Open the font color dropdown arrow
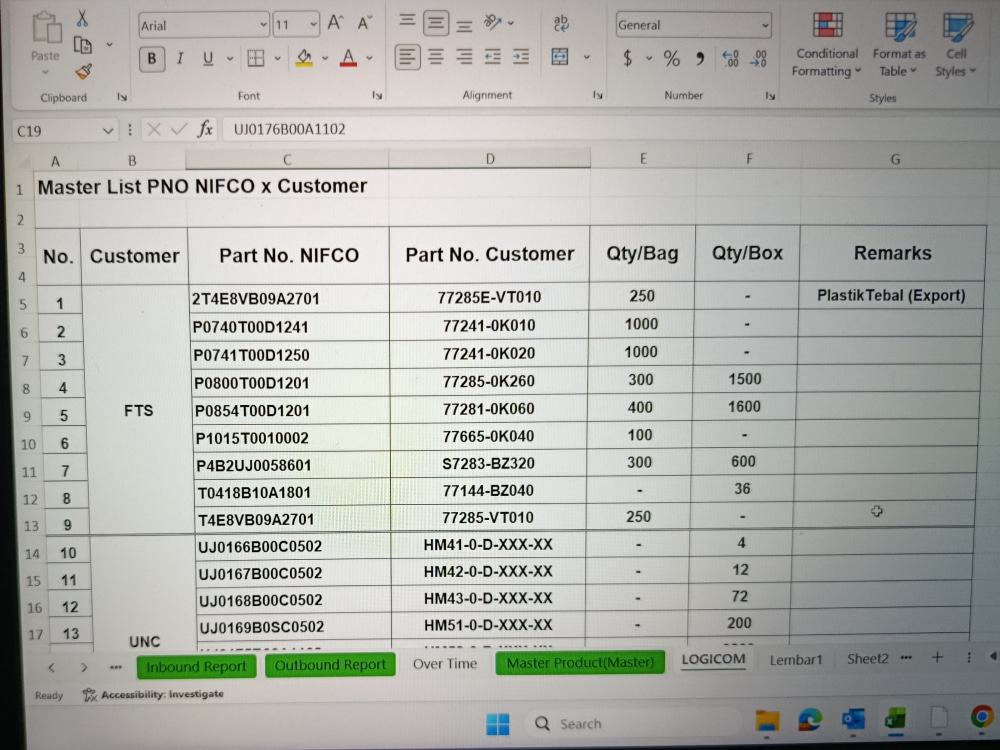Viewport: 1000px width, 750px height. (369, 59)
